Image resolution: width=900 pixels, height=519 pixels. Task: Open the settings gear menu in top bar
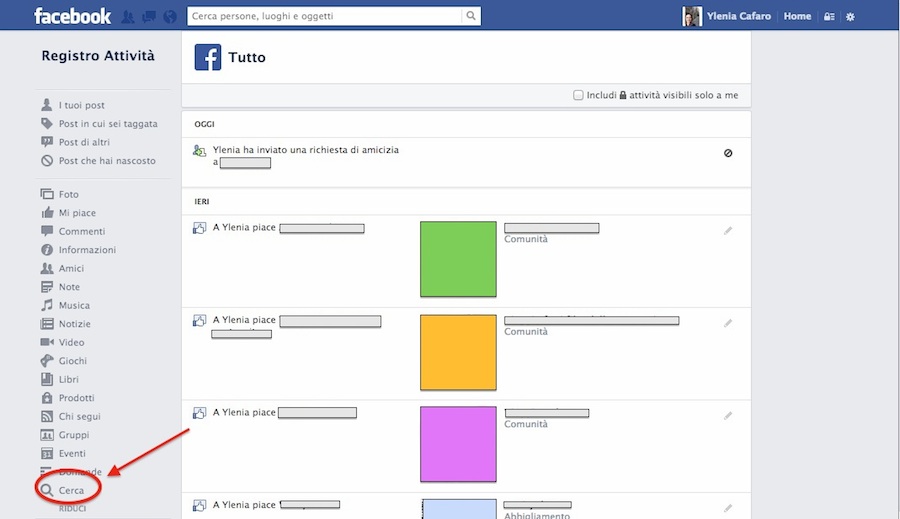point(851,17)
